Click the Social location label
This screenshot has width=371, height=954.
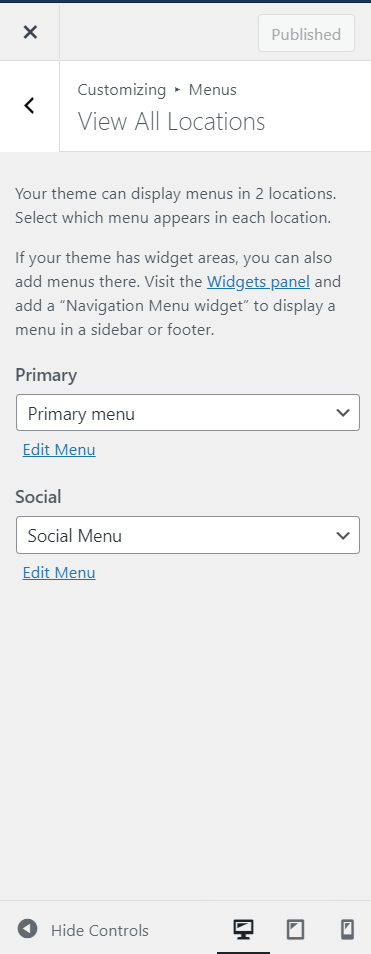[x=38, y=497]
